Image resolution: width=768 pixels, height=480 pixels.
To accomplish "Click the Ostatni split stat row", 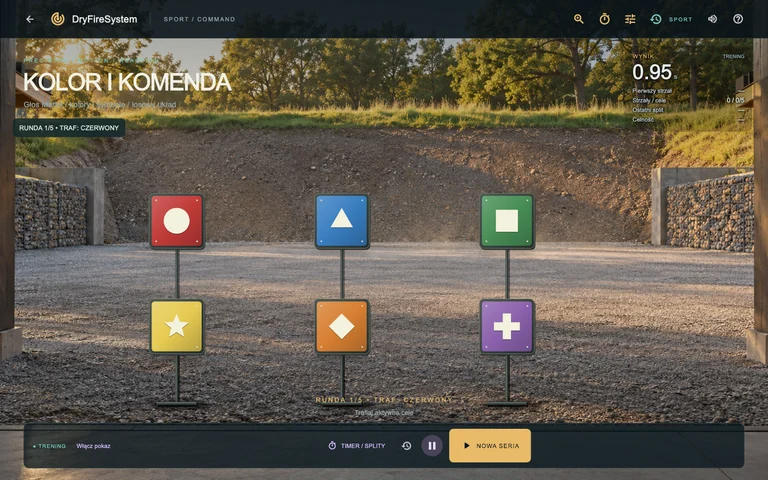I will coord(688,110).
